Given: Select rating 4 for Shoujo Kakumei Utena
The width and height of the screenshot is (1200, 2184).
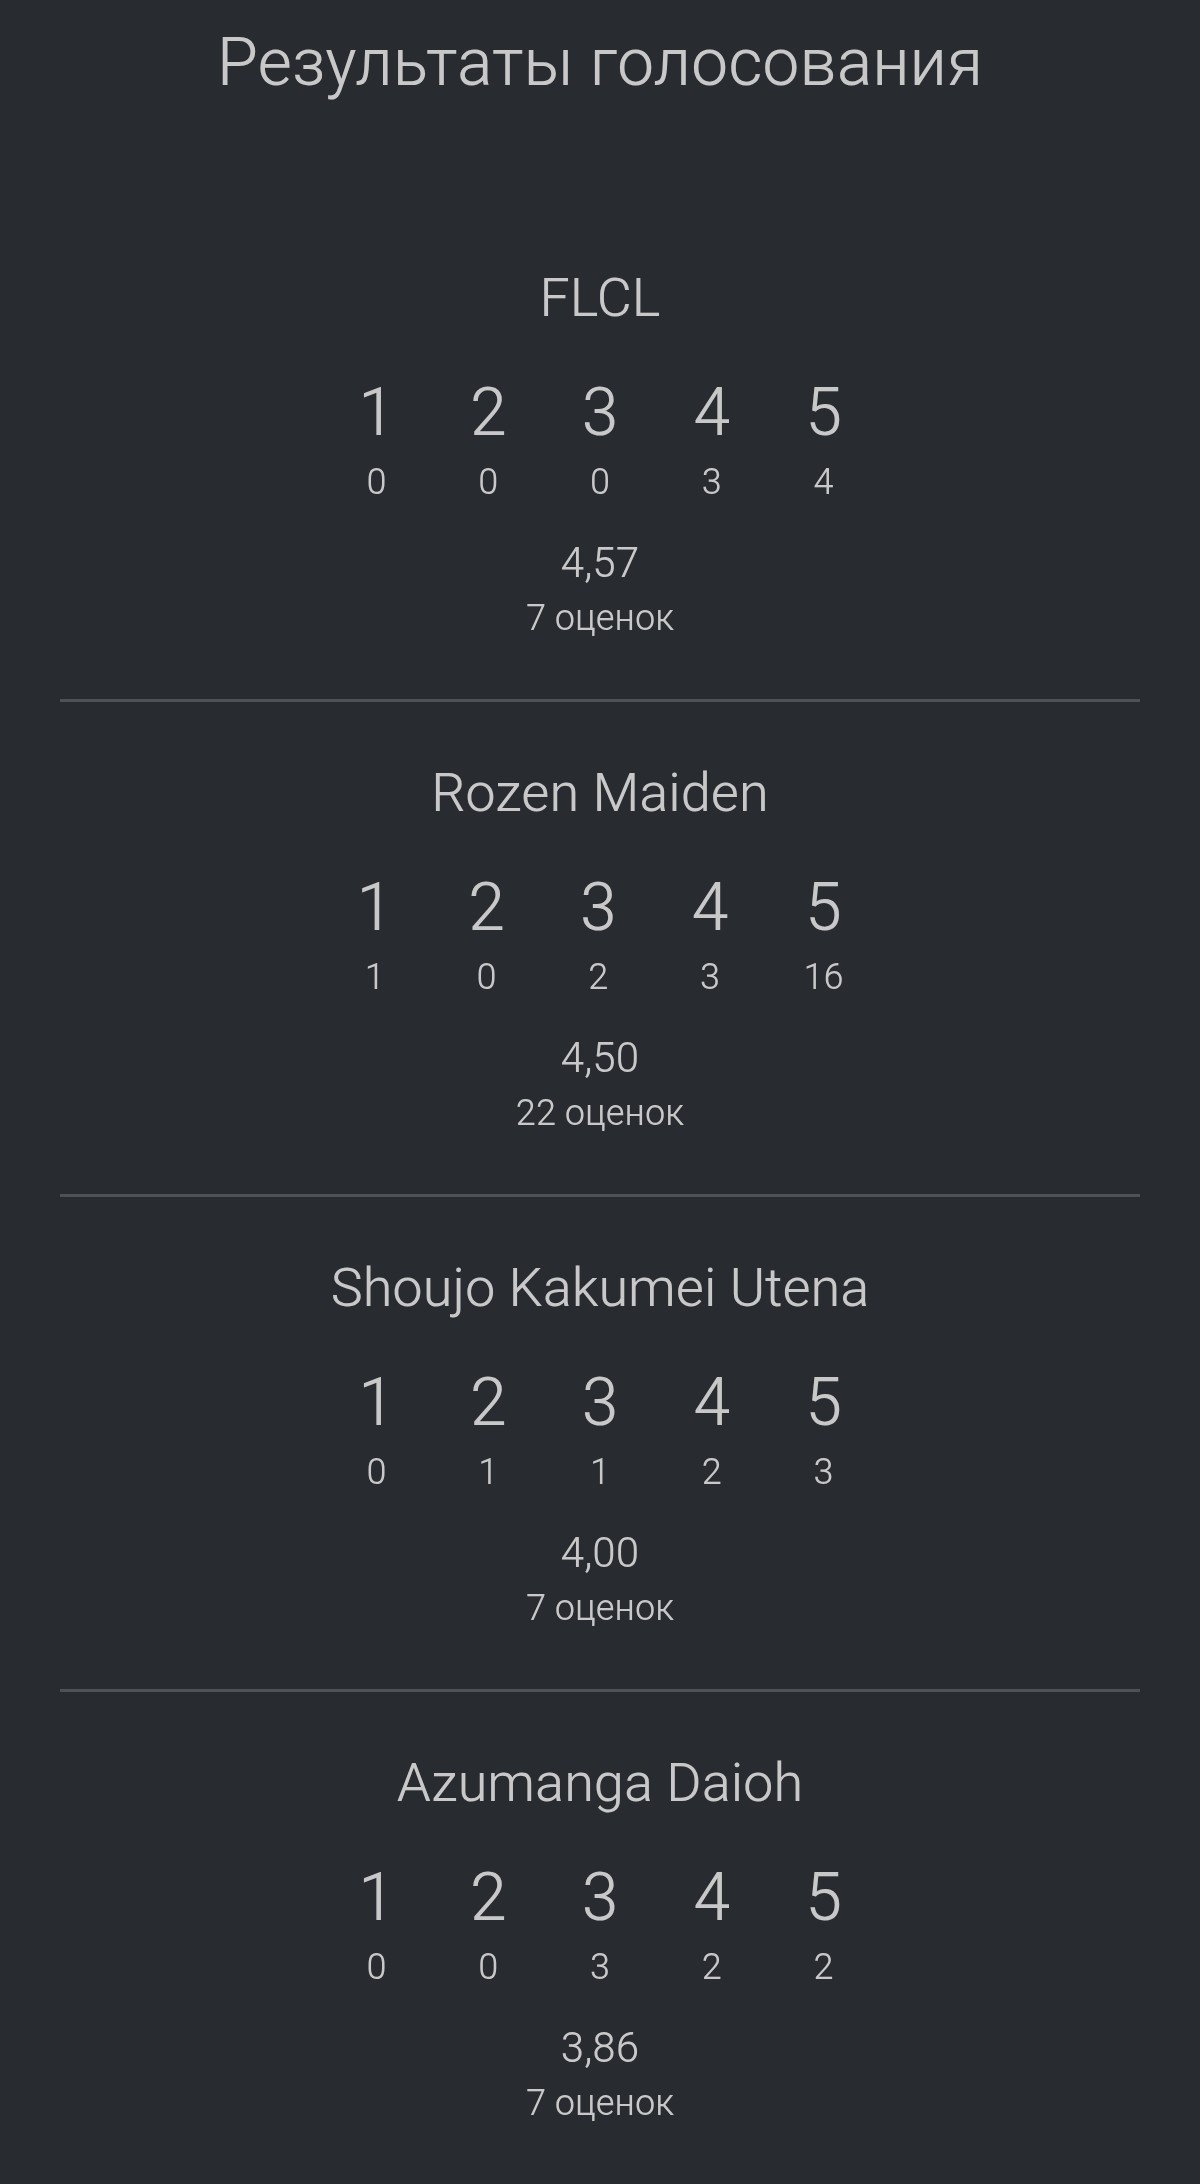Looking at the screenshot, I should [x=712, y=1402].
